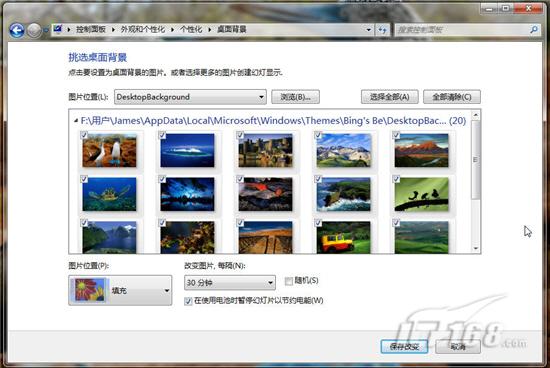Open the 填充 picture position dropdown

[x=120, y=290]
